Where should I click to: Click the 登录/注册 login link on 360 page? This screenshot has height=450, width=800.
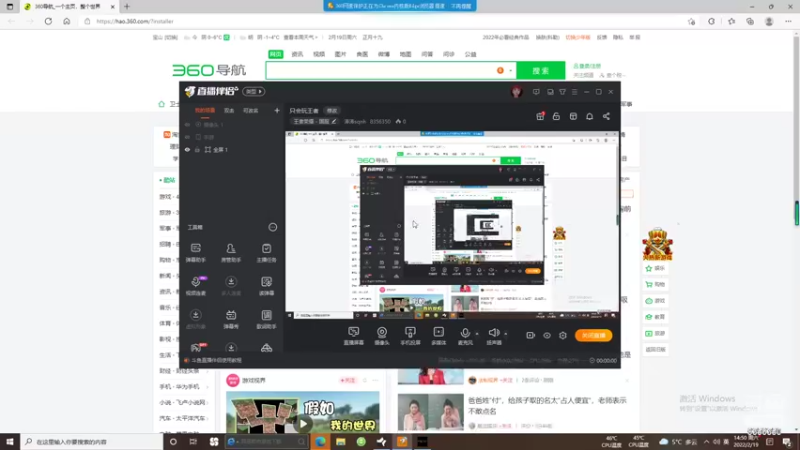click(x=587, y=66)
